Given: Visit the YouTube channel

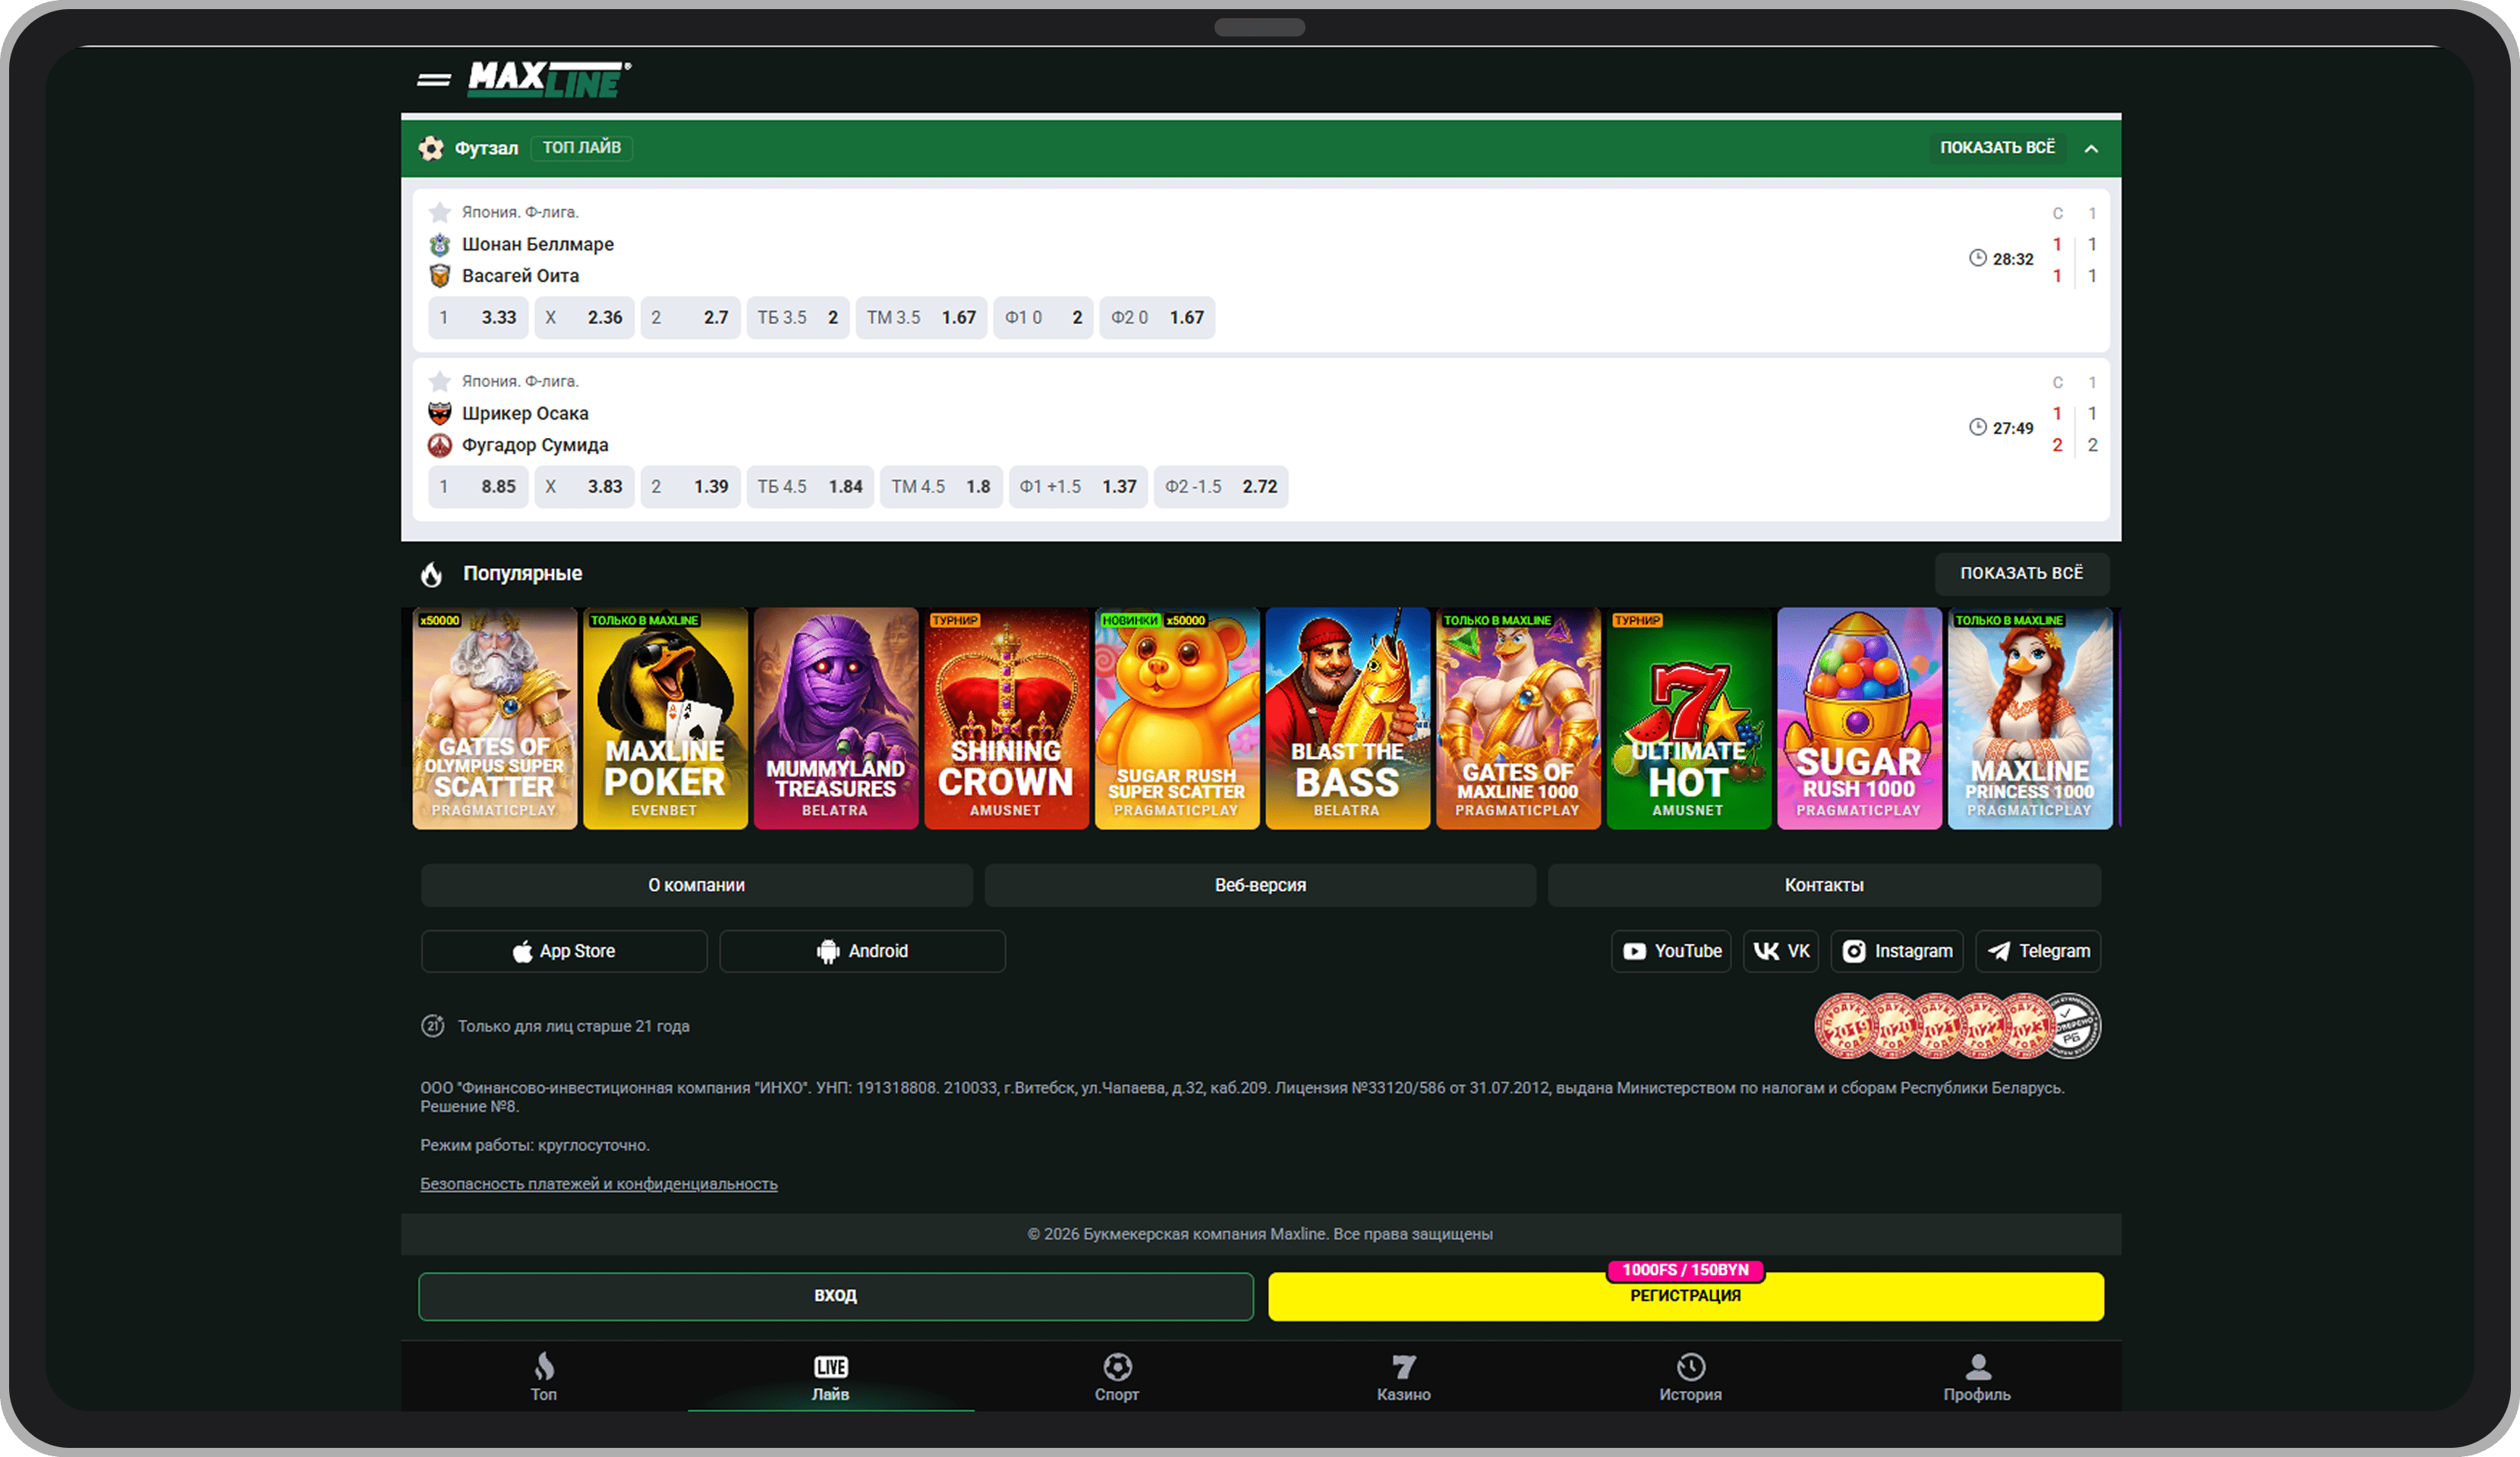Looking at the screenshot, I should [x=1672, y=952].
